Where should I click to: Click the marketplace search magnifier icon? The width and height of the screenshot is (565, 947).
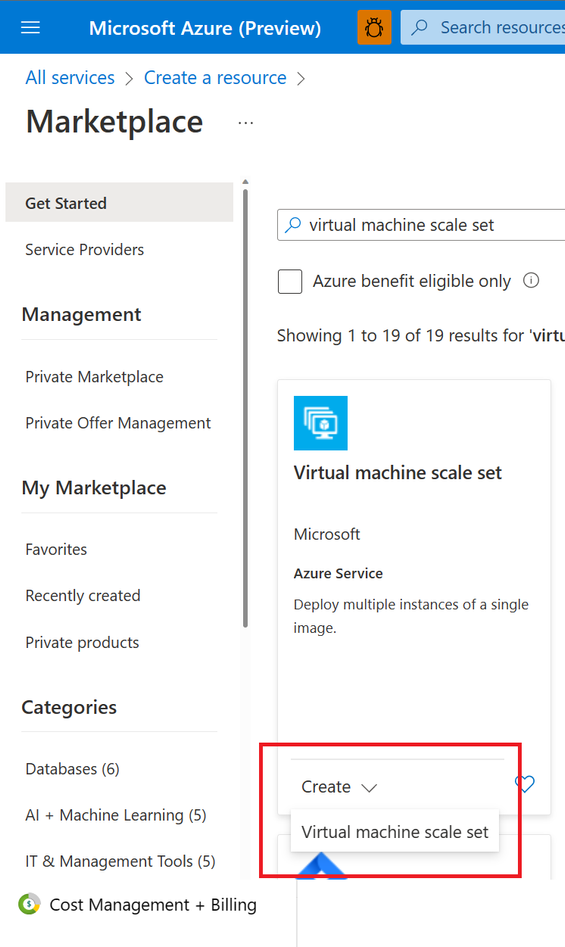[293, 225]
